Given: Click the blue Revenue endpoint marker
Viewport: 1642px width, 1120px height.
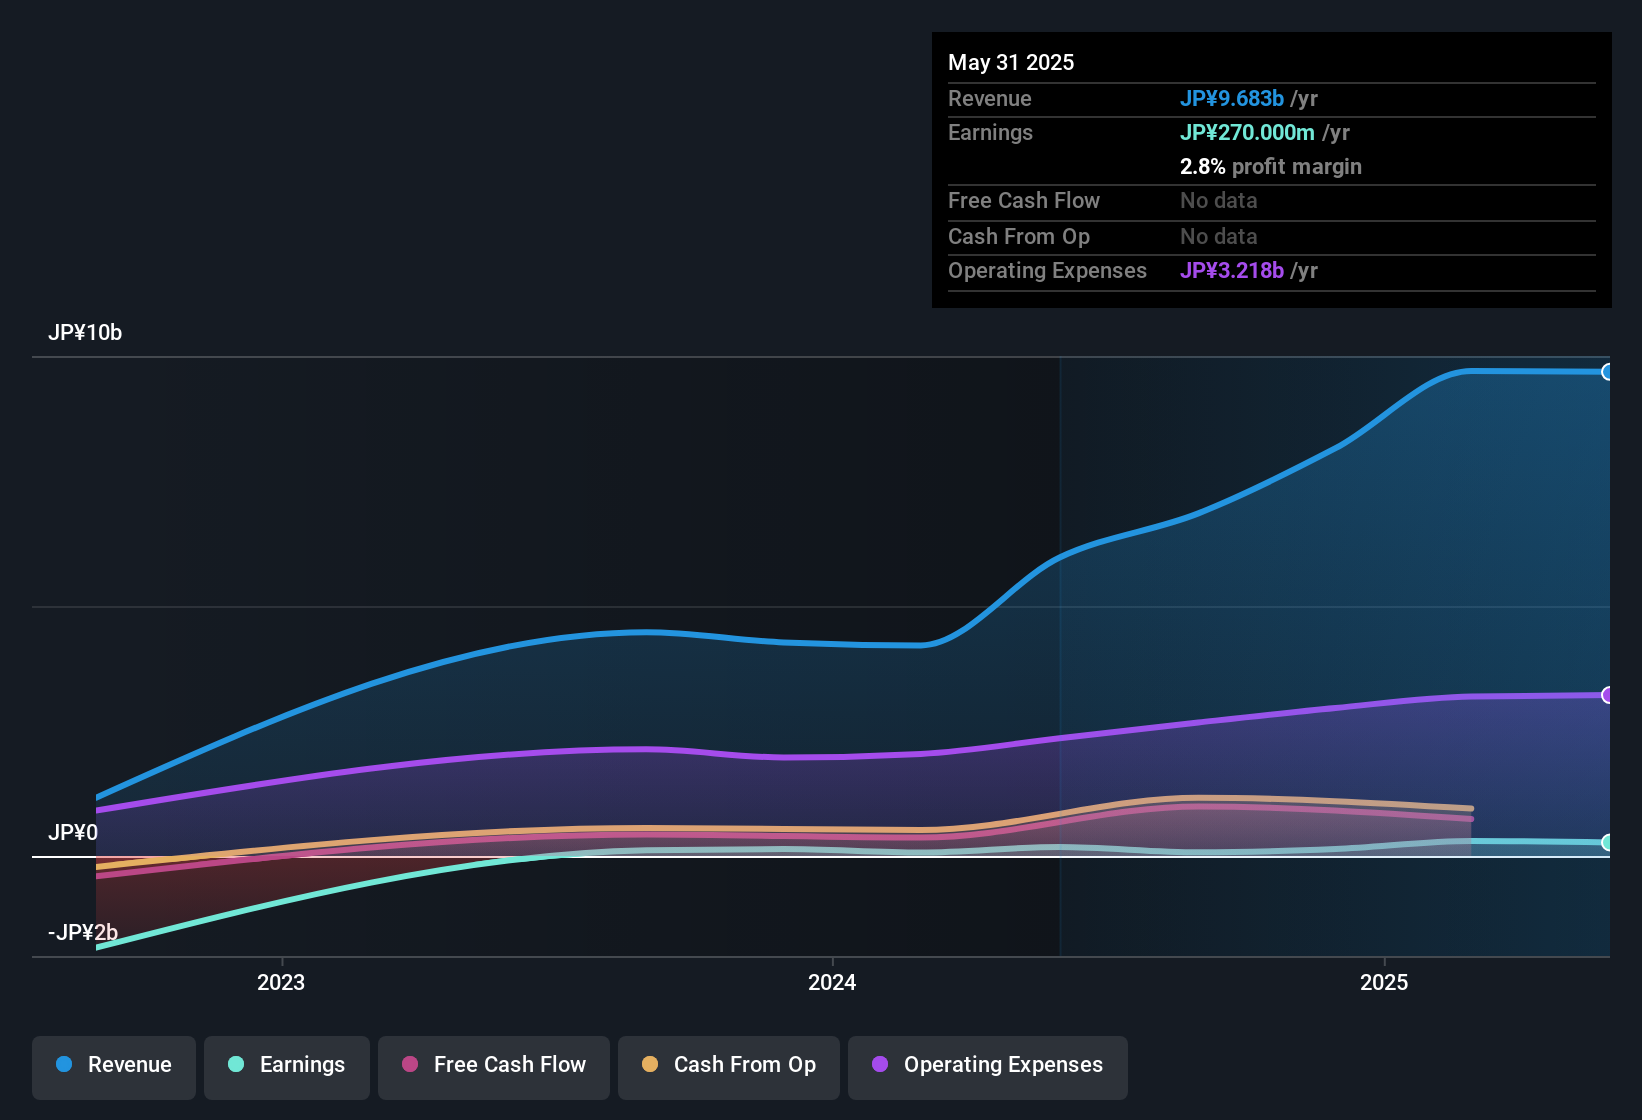Looking at the screenshot, I should pos(1607,372).
